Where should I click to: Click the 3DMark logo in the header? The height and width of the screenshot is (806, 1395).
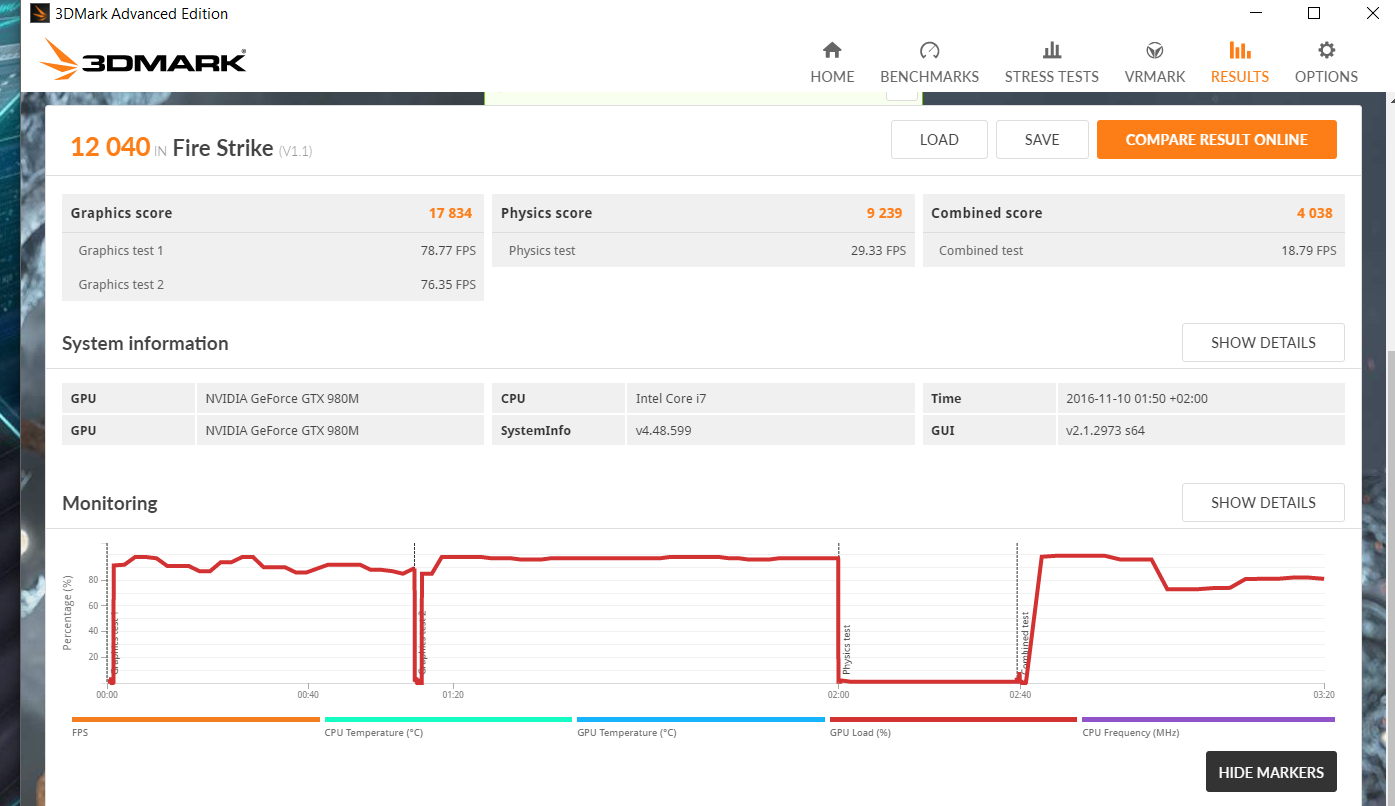[143, 60]
